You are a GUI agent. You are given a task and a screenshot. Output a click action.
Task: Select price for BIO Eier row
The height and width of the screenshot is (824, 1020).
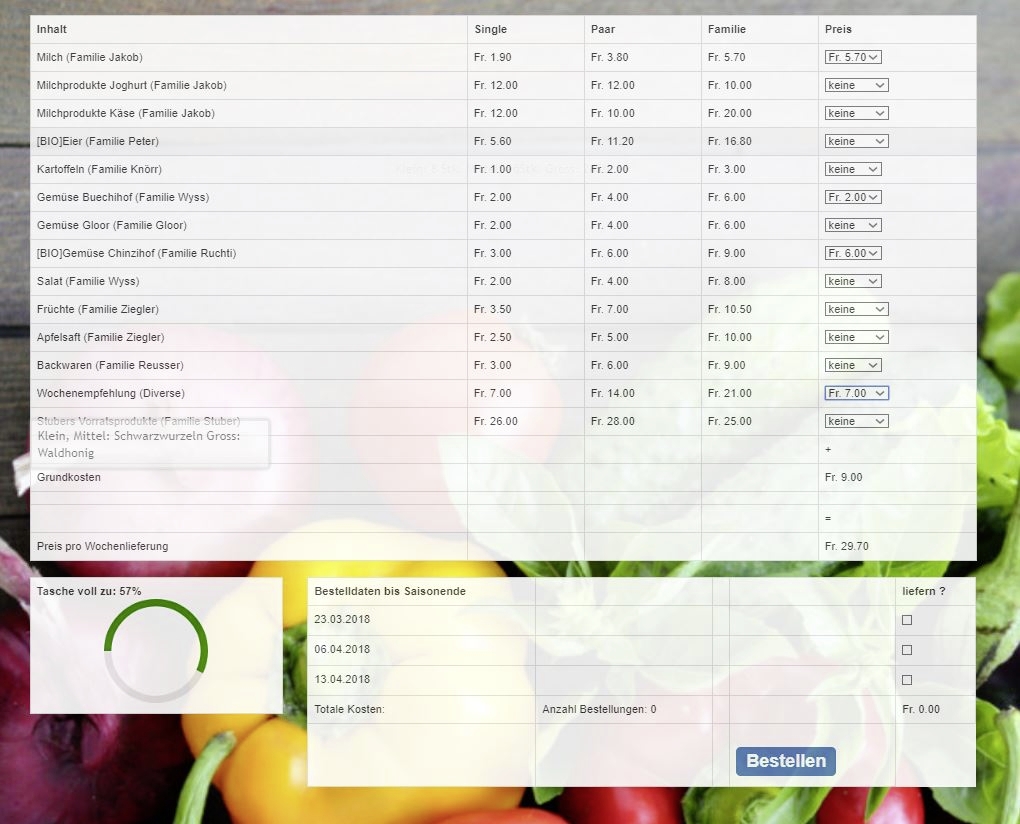(x=856, y=142)
